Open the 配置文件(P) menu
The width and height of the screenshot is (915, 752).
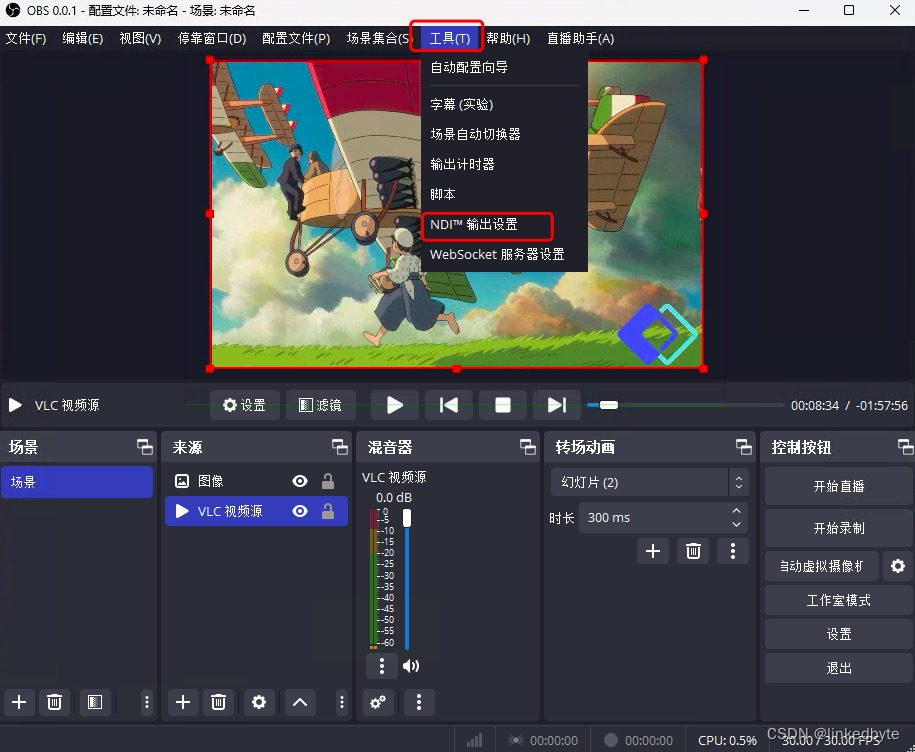(x=296, y=39)
